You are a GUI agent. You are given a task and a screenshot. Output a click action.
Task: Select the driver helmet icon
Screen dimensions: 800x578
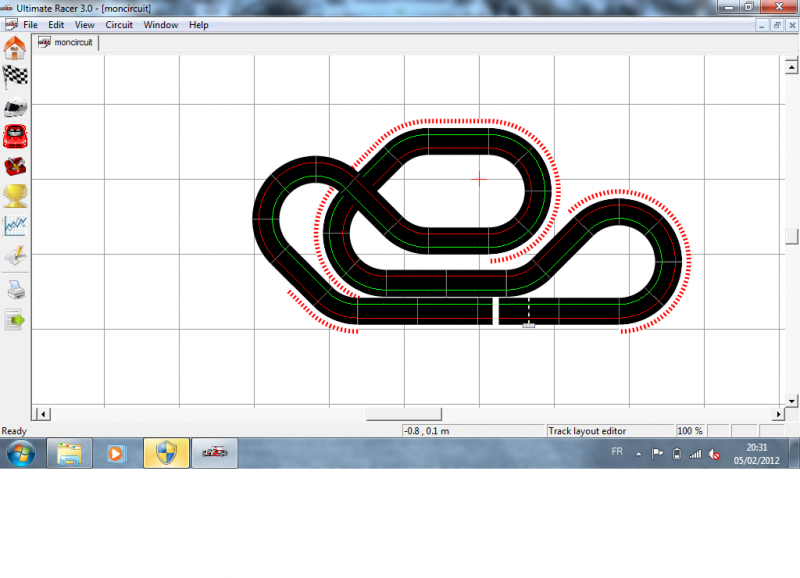click(x=15, y=107)
